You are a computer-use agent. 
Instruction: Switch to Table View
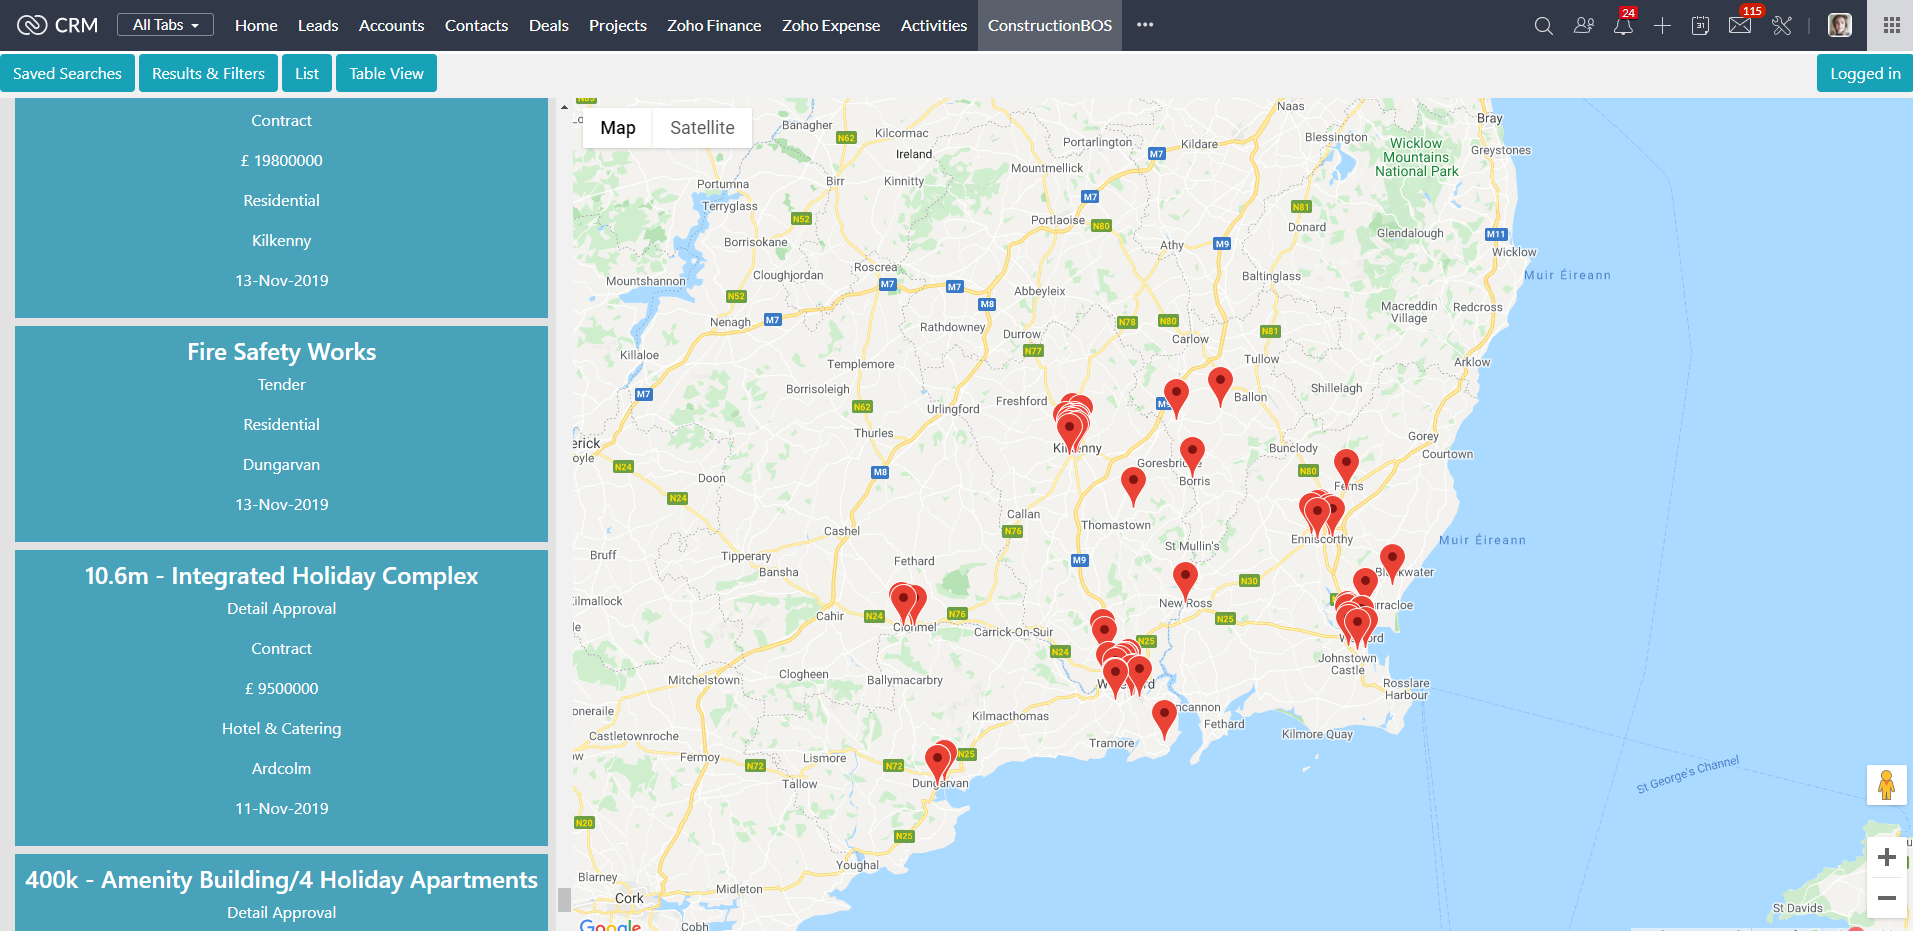coord(386,73)
